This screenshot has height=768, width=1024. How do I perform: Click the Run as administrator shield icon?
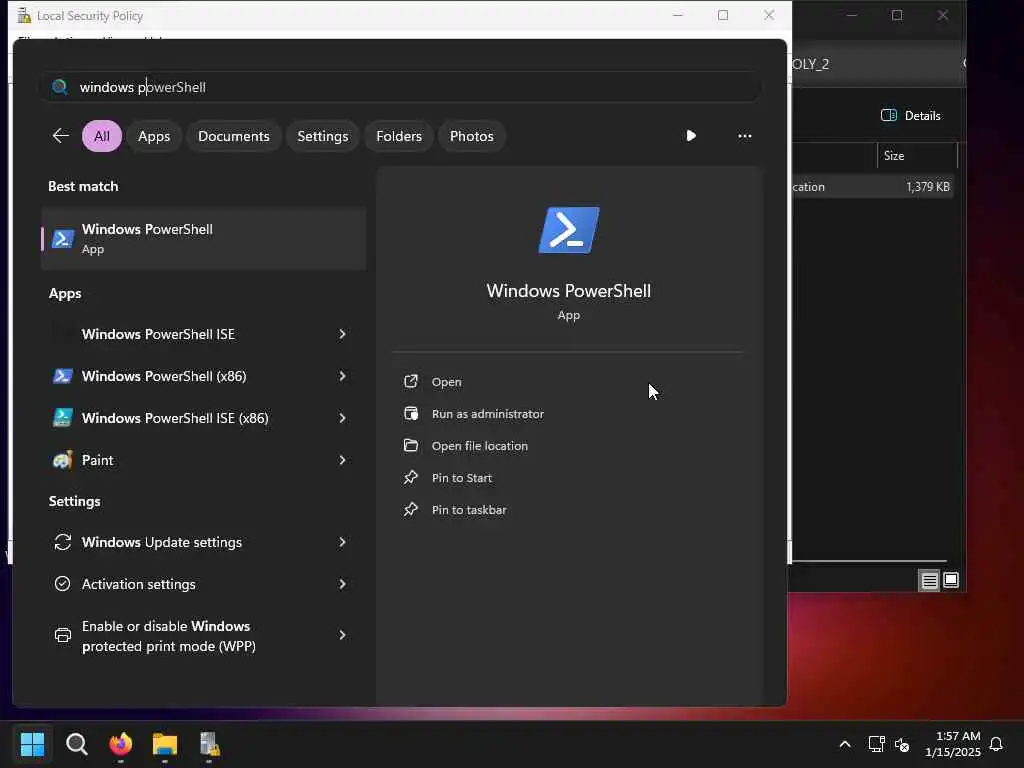click(411, 413)
